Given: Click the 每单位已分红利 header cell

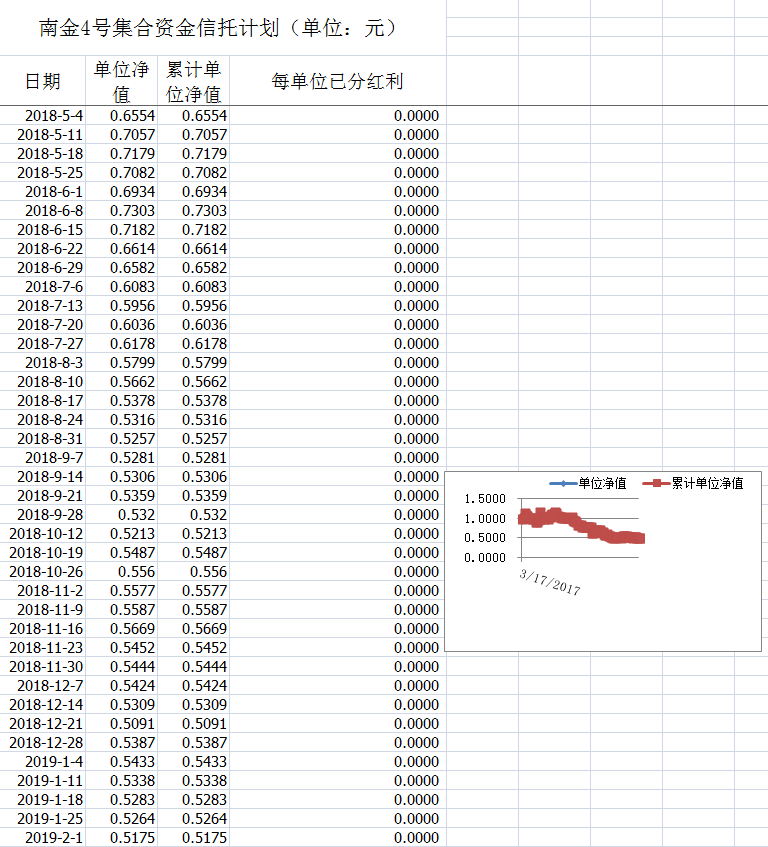Looking at the screenshot, I should tap(338, 80).
